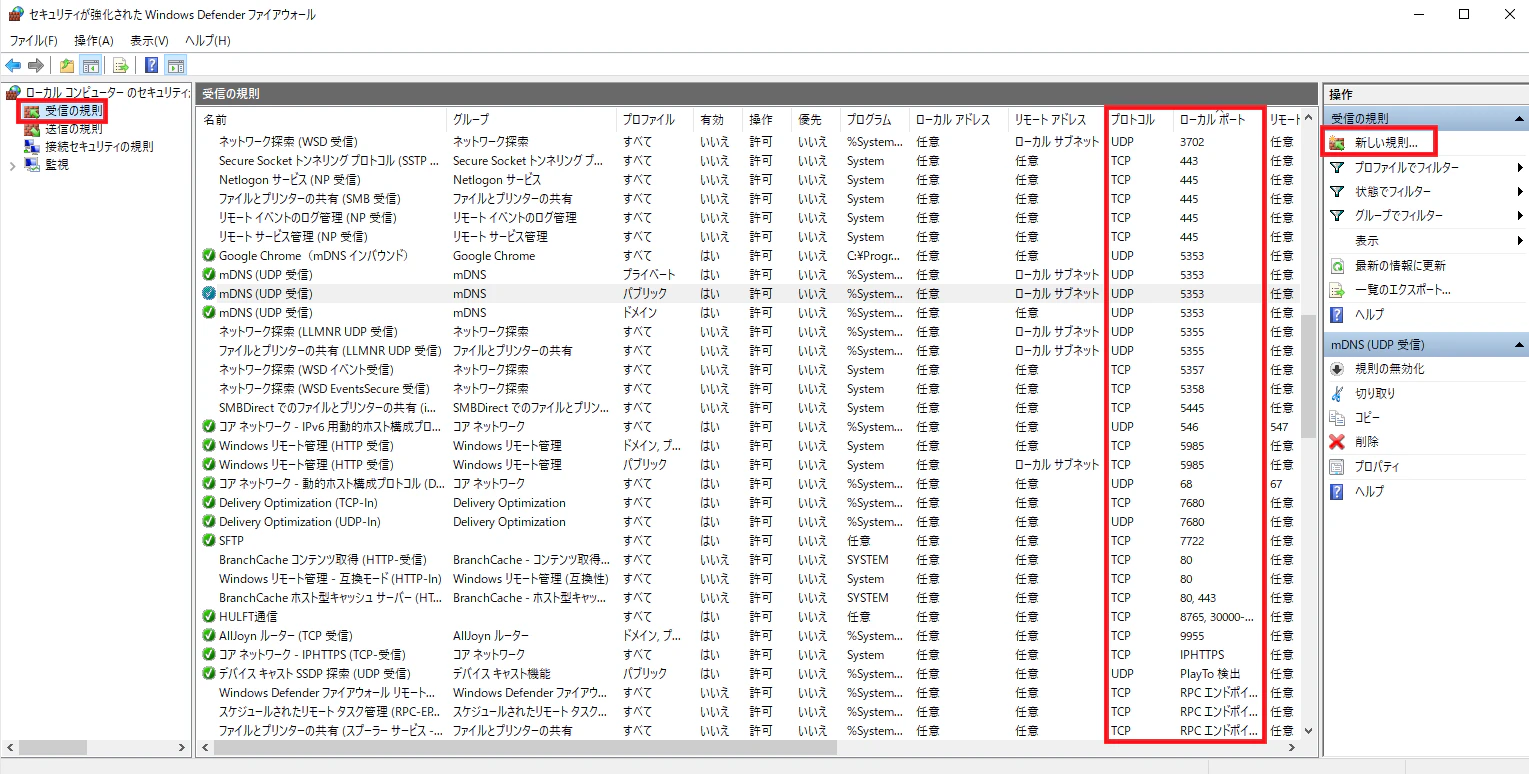This screenshot has height=774, width=1529.
Task: Sort by the プロファイル column header
Action: coord(655,120)
